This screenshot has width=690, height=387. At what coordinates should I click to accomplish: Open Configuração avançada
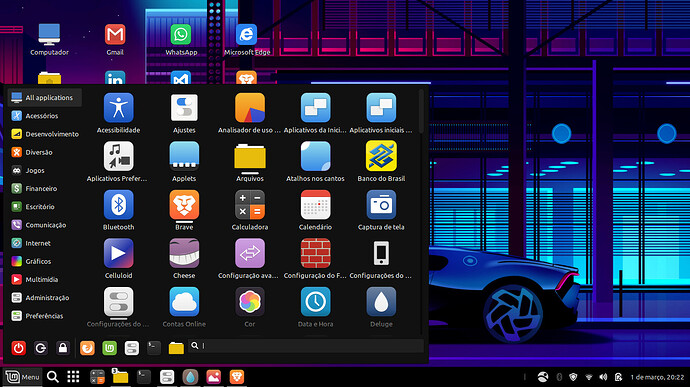250,258
